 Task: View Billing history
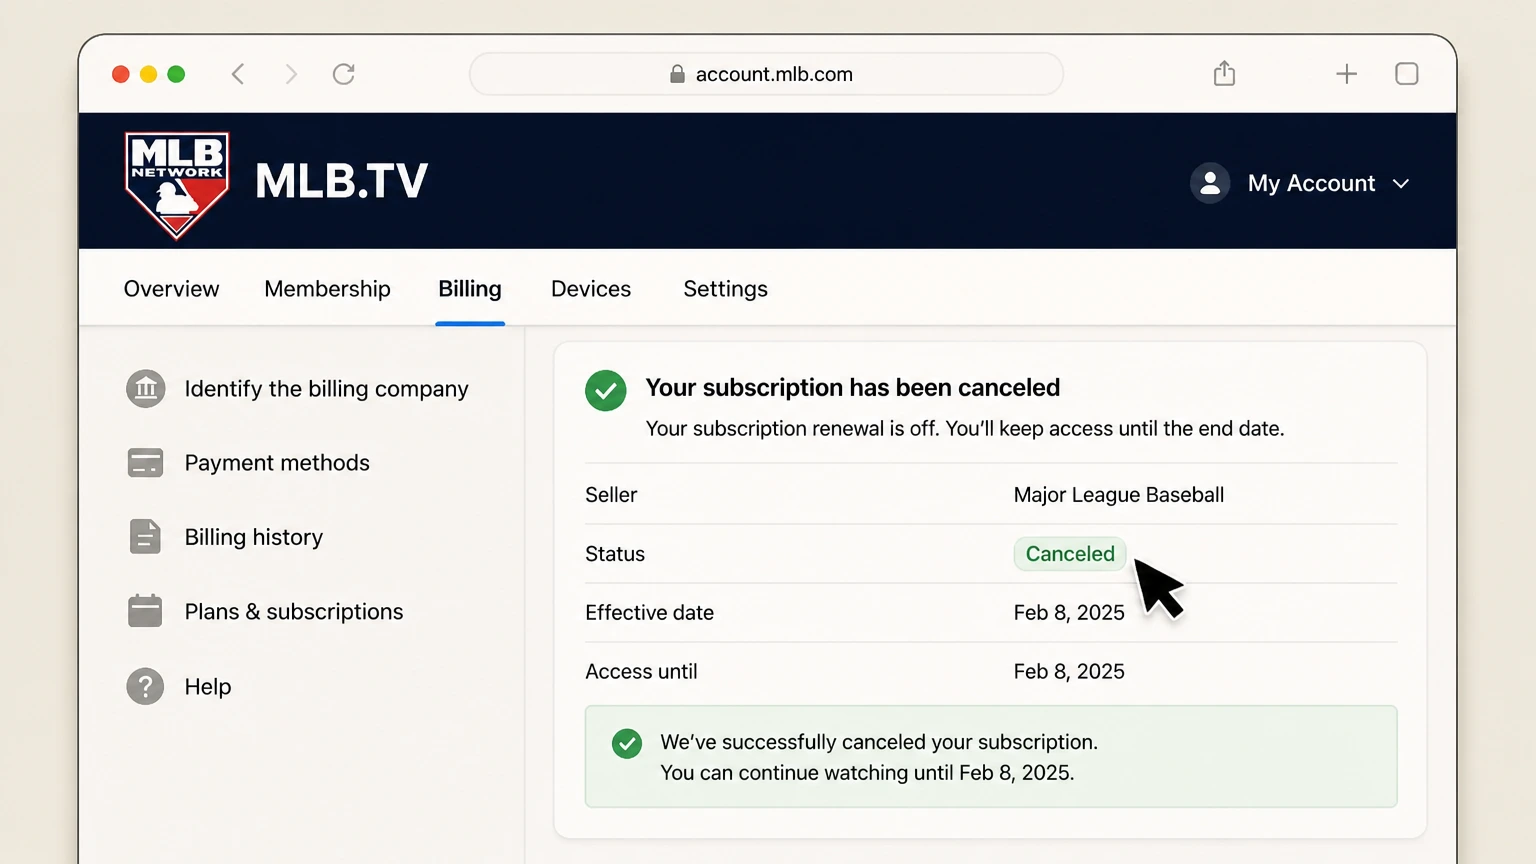(254, 537)
